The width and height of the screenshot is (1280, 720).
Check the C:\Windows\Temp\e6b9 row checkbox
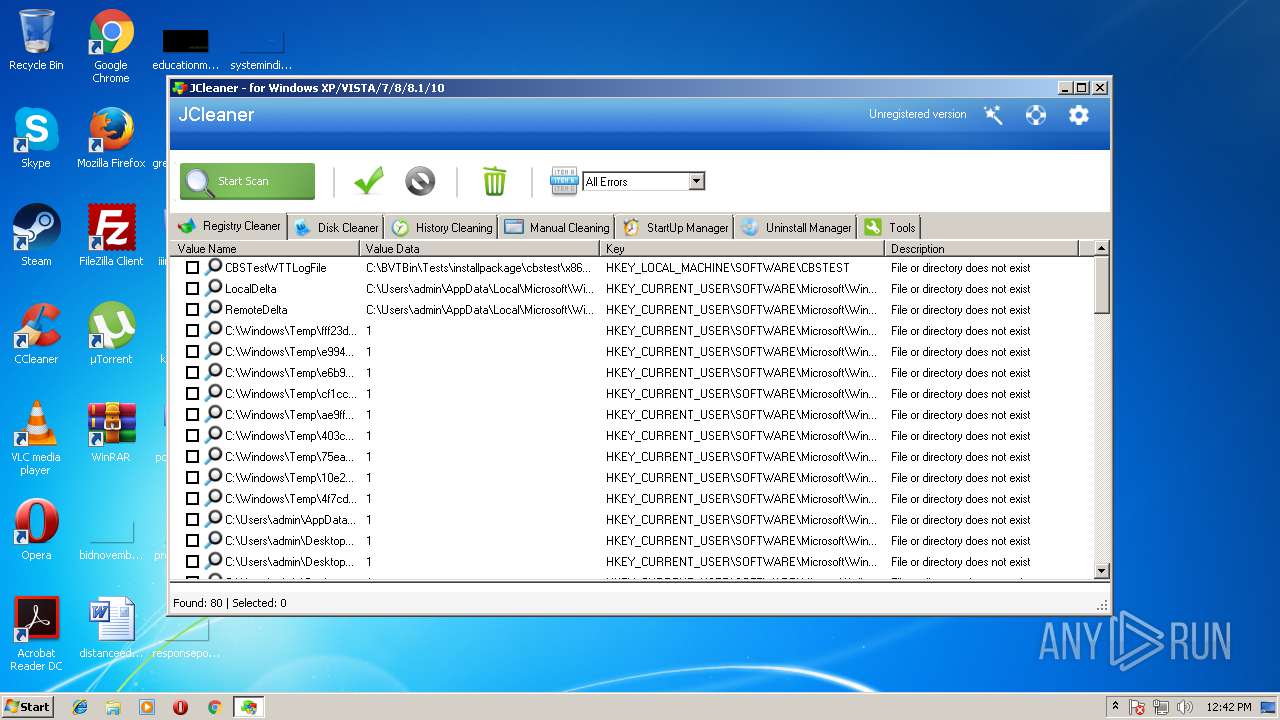[x=192, y=373]
